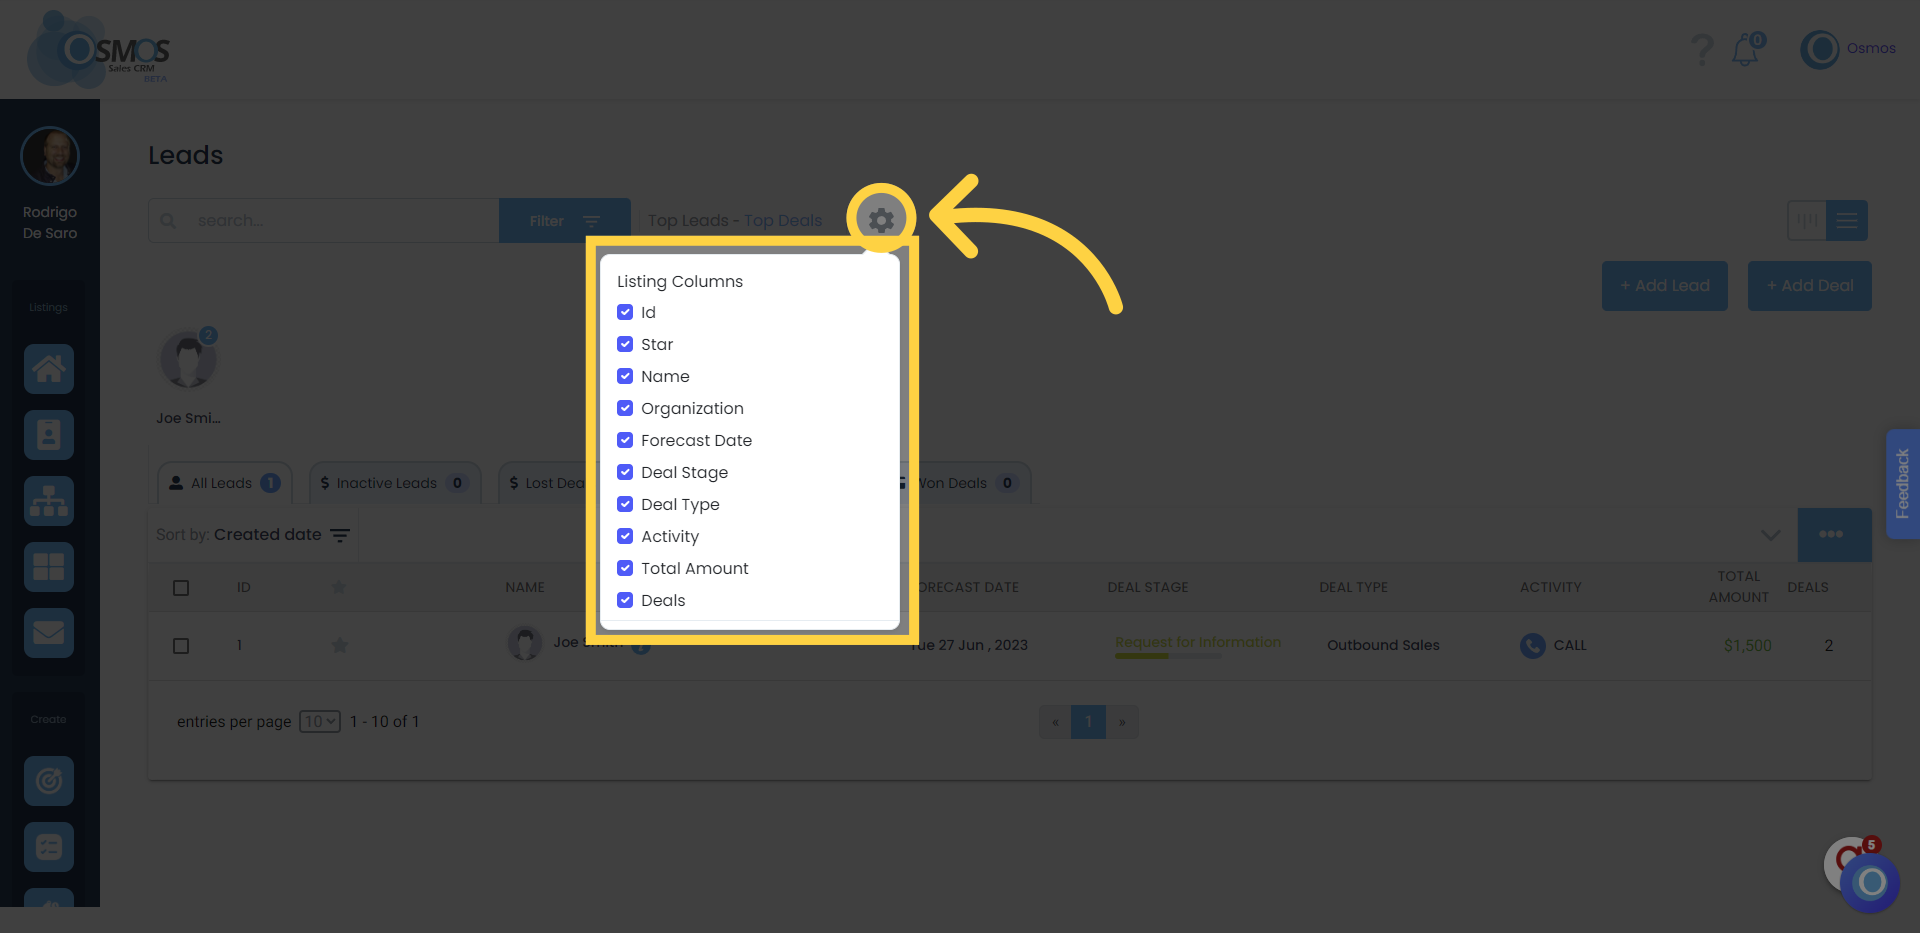Click the $1,500 total amount value
Image resolution: width=1920 pixels, height=933 pixels.
[1747, 645]
